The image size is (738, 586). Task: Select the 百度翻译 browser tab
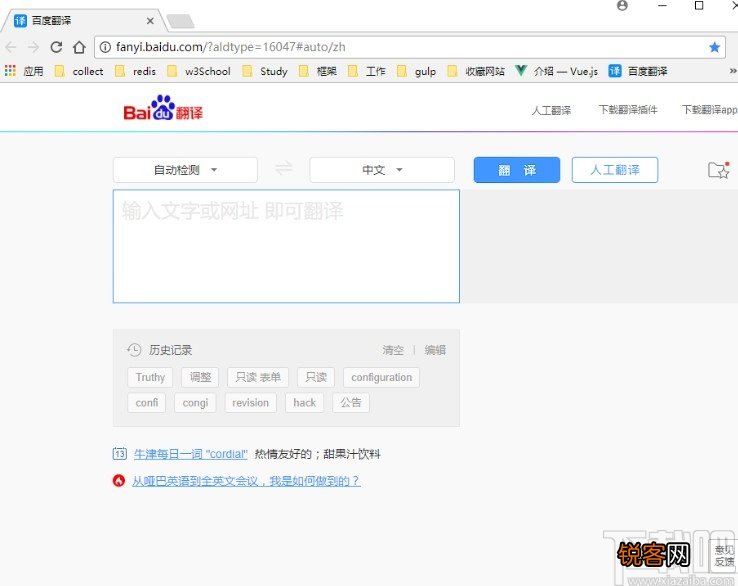coord(84,21)
